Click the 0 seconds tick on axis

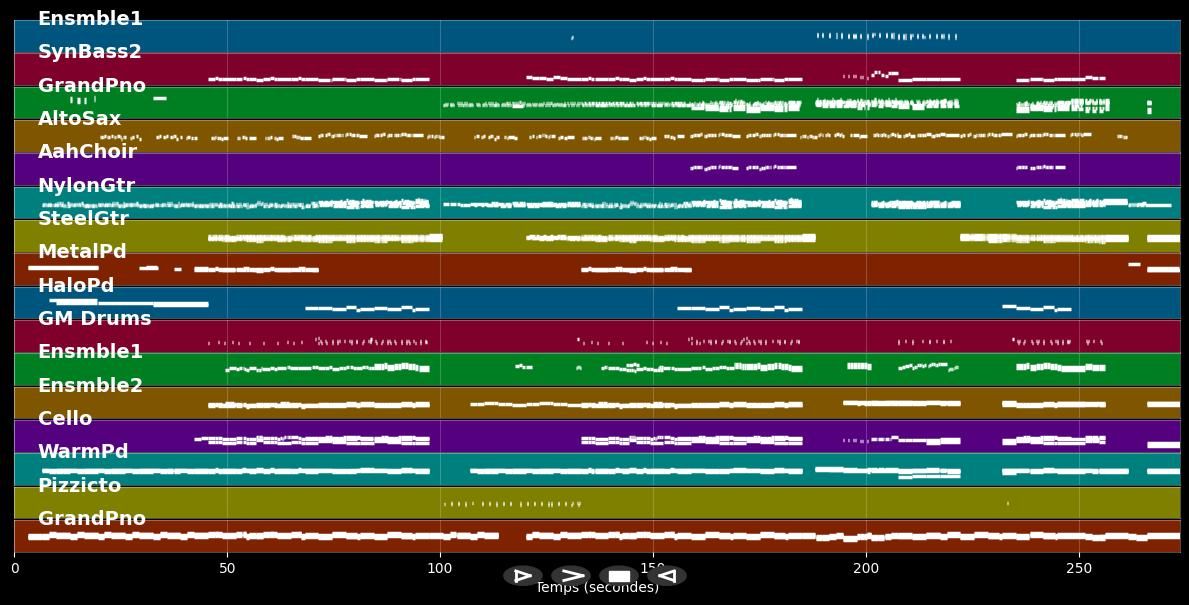coord(14,569)
